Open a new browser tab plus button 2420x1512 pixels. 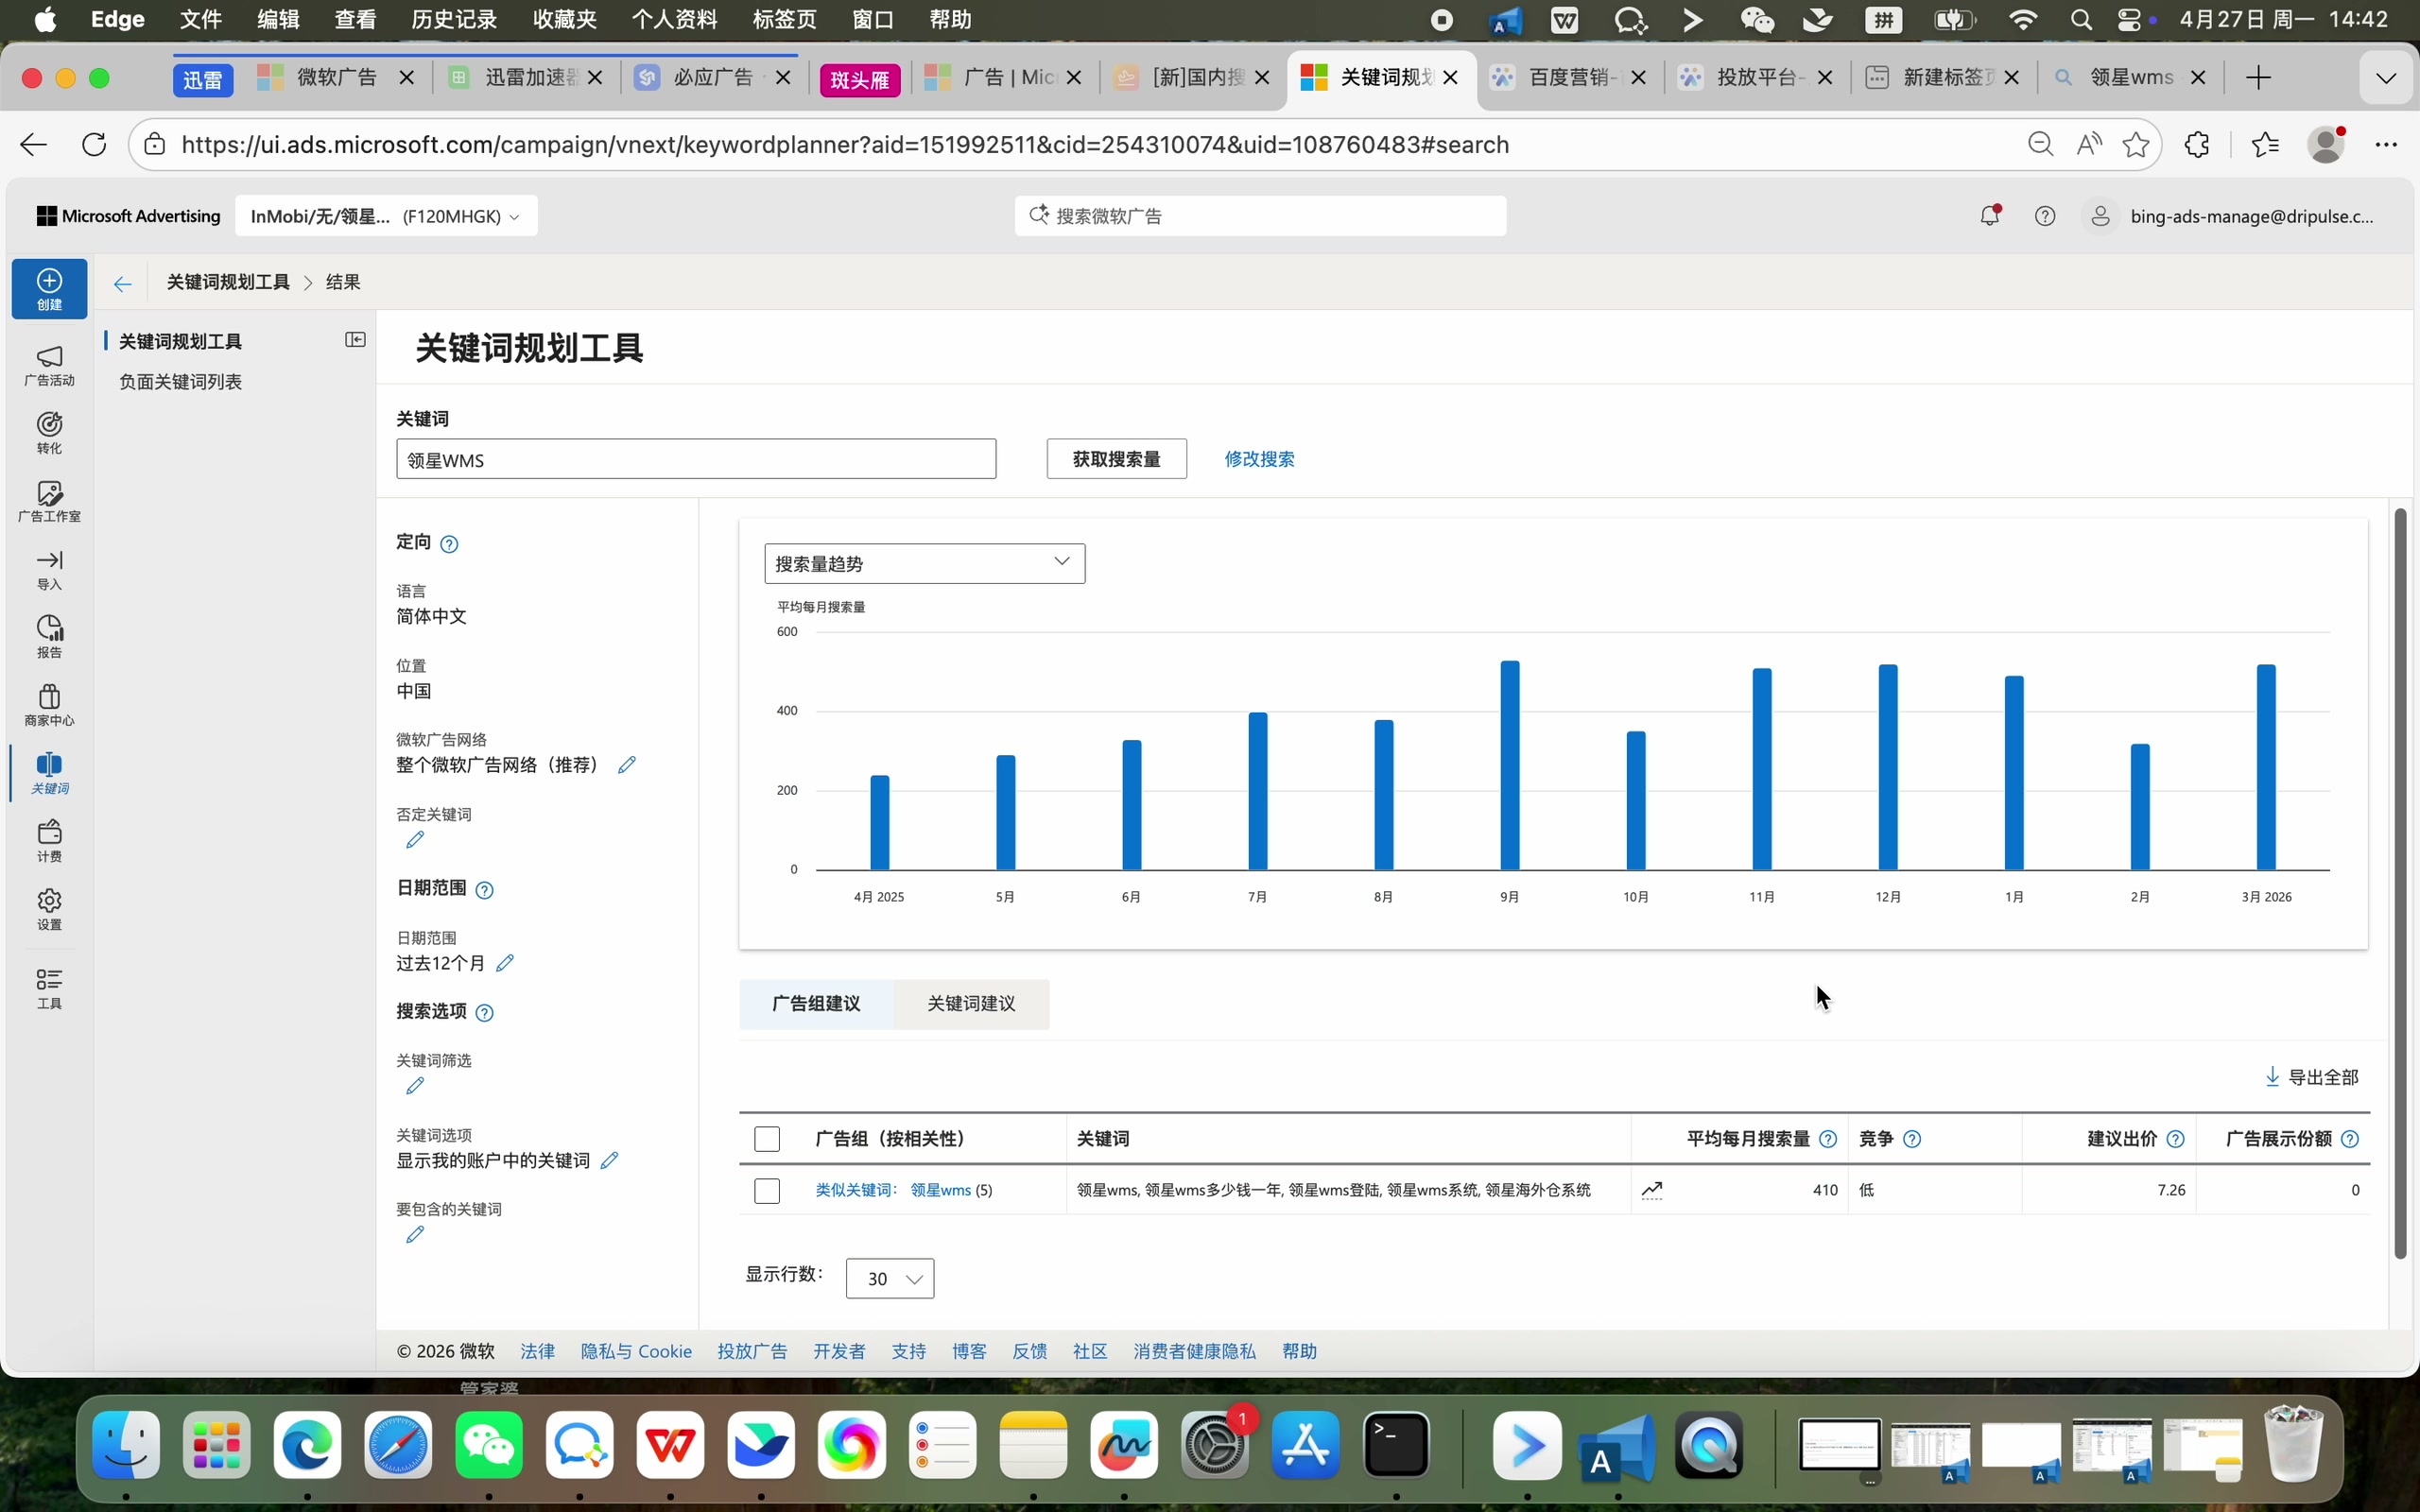[x=2258, y=78]
